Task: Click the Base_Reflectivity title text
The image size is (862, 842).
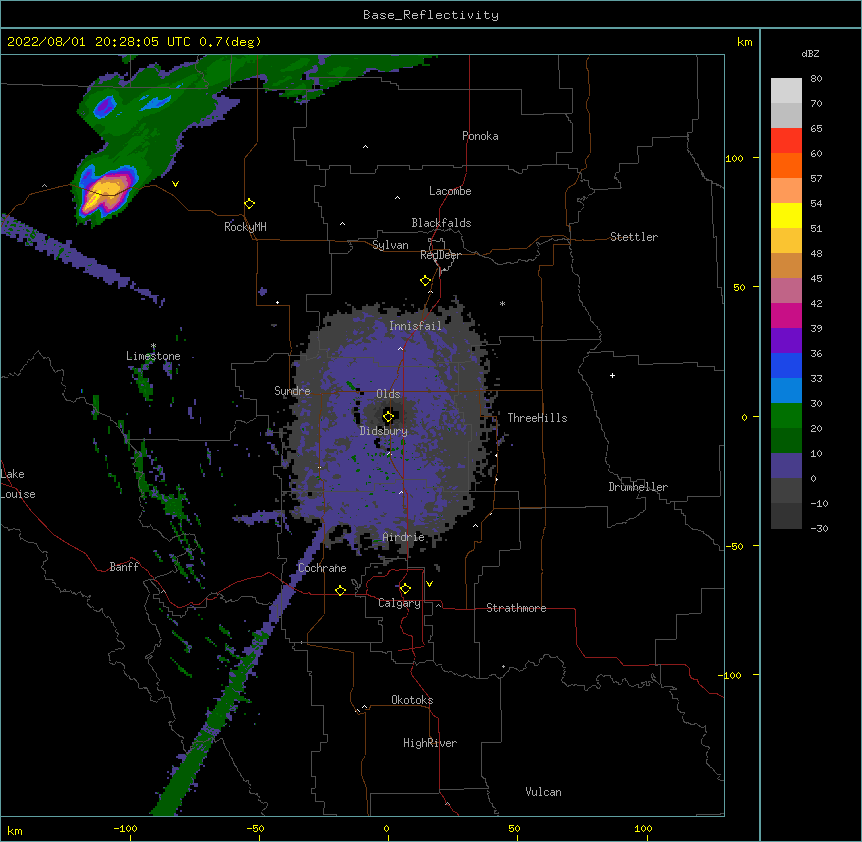Action: point(431,15)
